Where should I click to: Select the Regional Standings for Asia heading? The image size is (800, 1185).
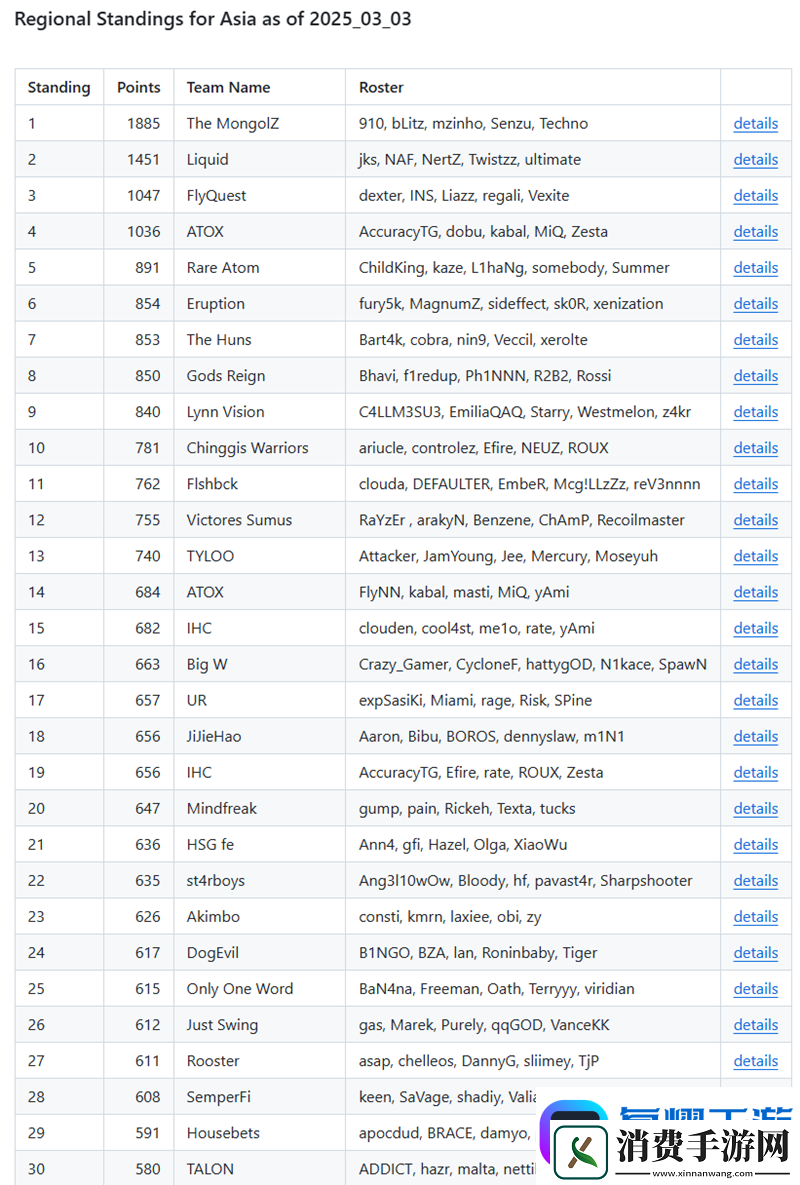pos(213,19)
